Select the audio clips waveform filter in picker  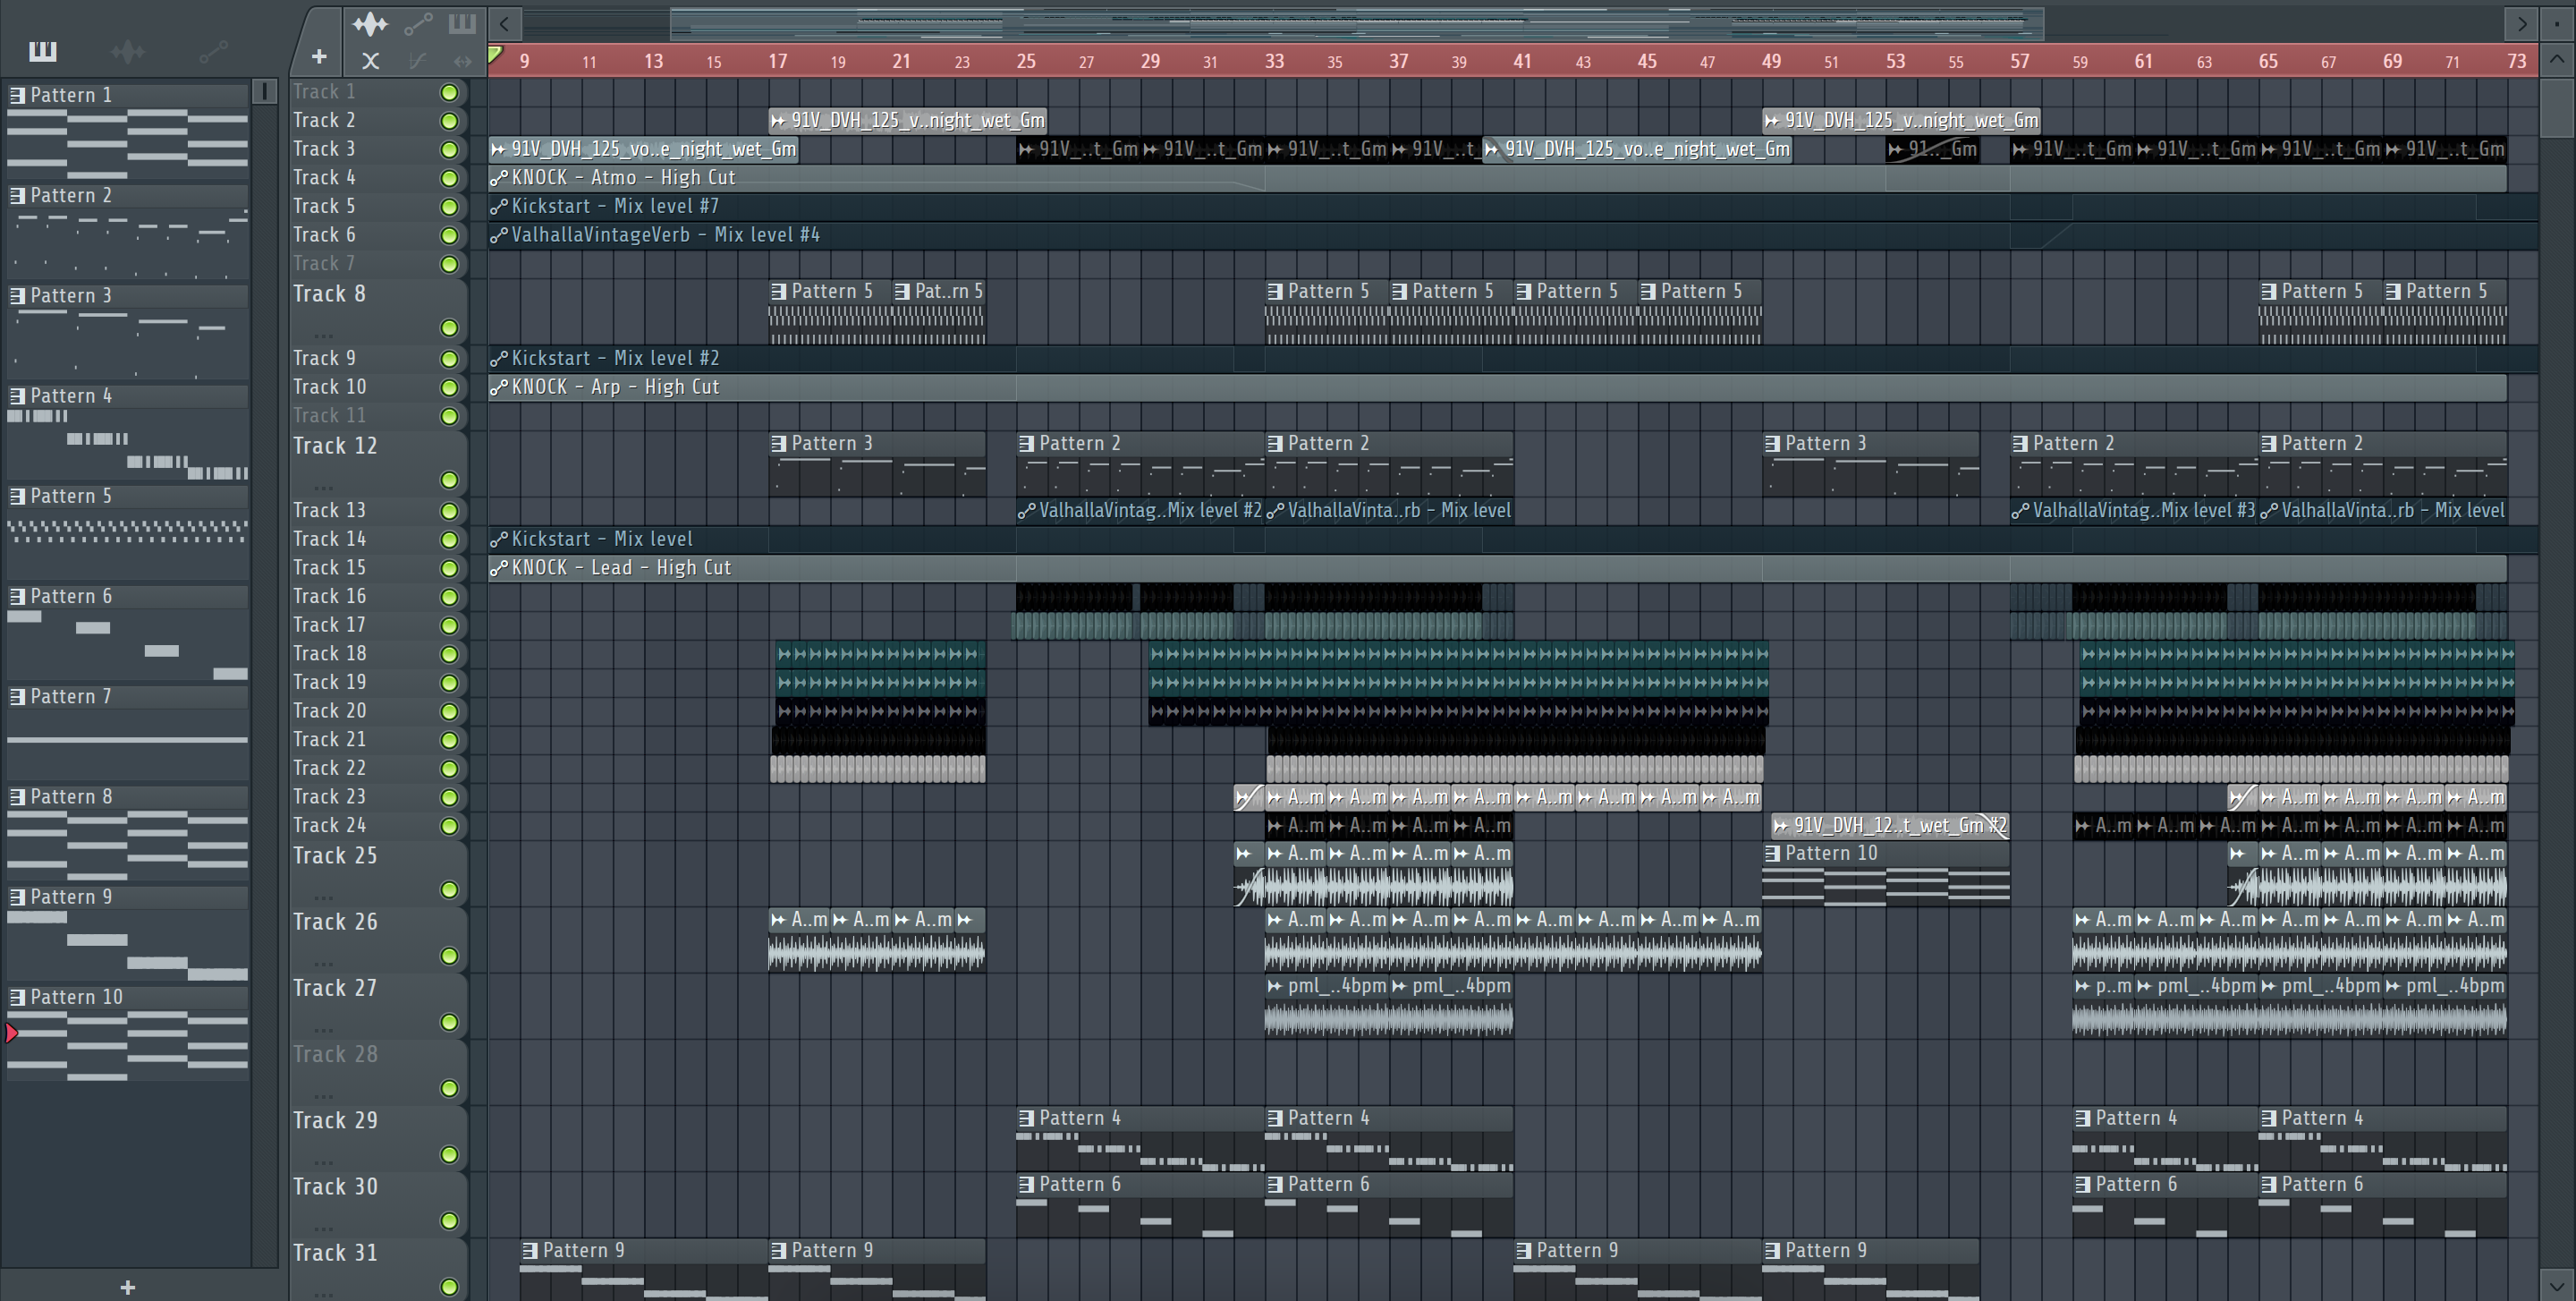pos(128,51)
